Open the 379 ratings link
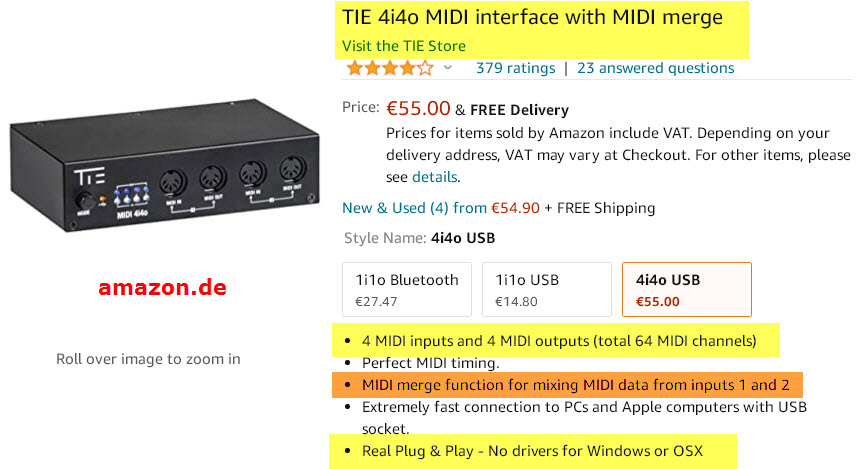 click(x=515, y=68)
